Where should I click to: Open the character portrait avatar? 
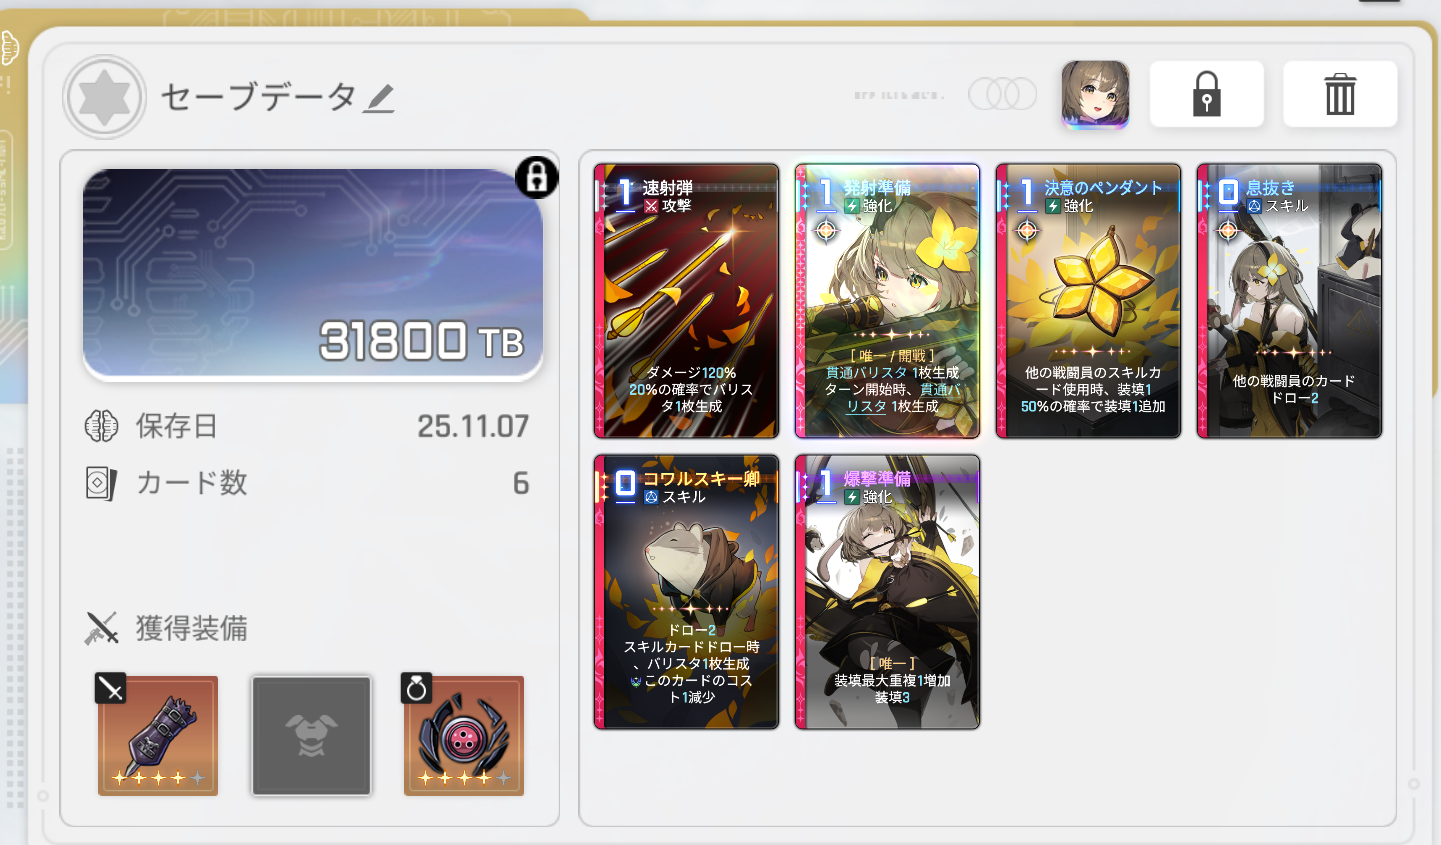coord(1095,95)
